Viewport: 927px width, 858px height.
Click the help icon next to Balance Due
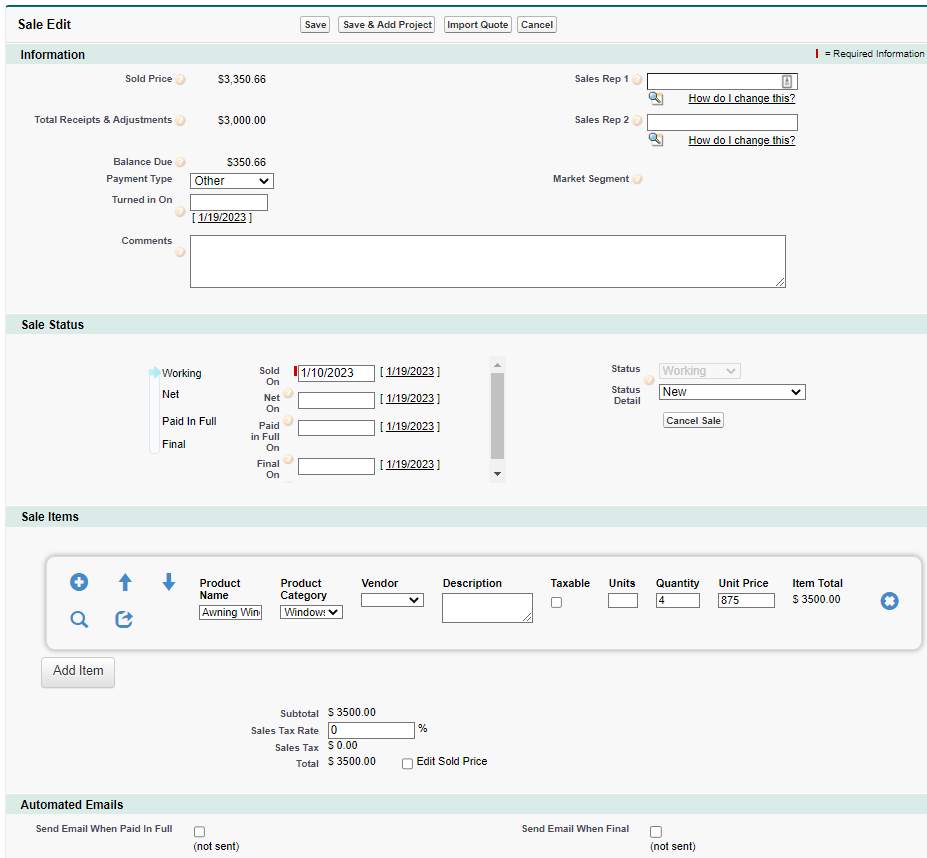point(180,162)
